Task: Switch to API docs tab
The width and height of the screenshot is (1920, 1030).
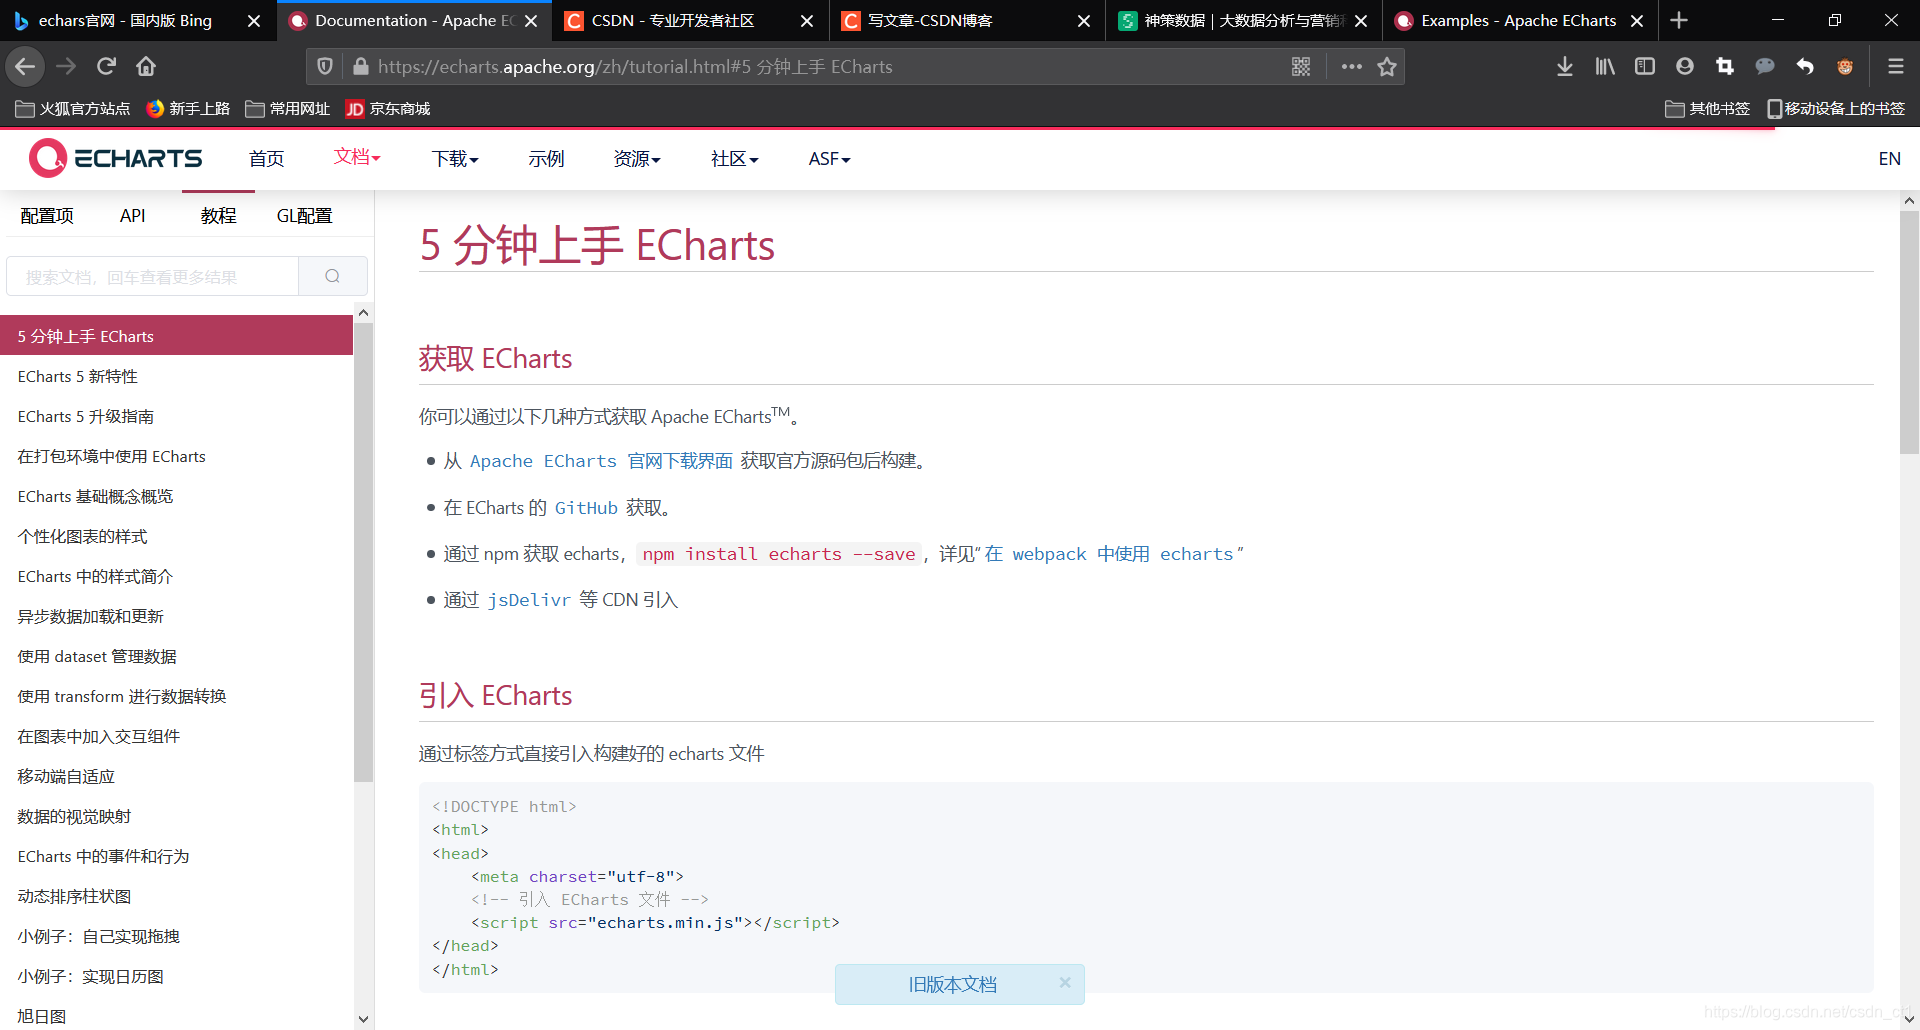Action: [x=132, y=215]
